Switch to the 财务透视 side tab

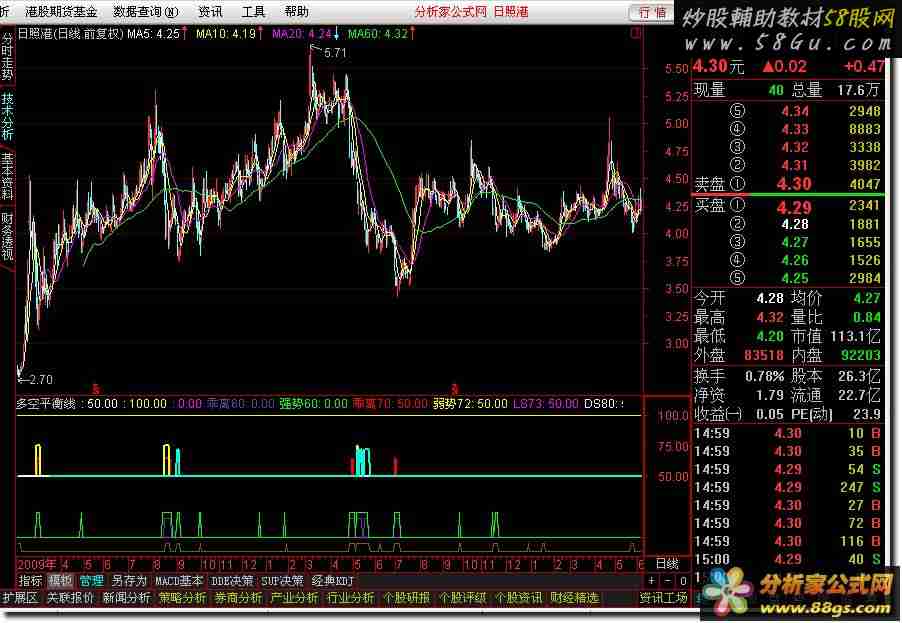click(7, 236)
